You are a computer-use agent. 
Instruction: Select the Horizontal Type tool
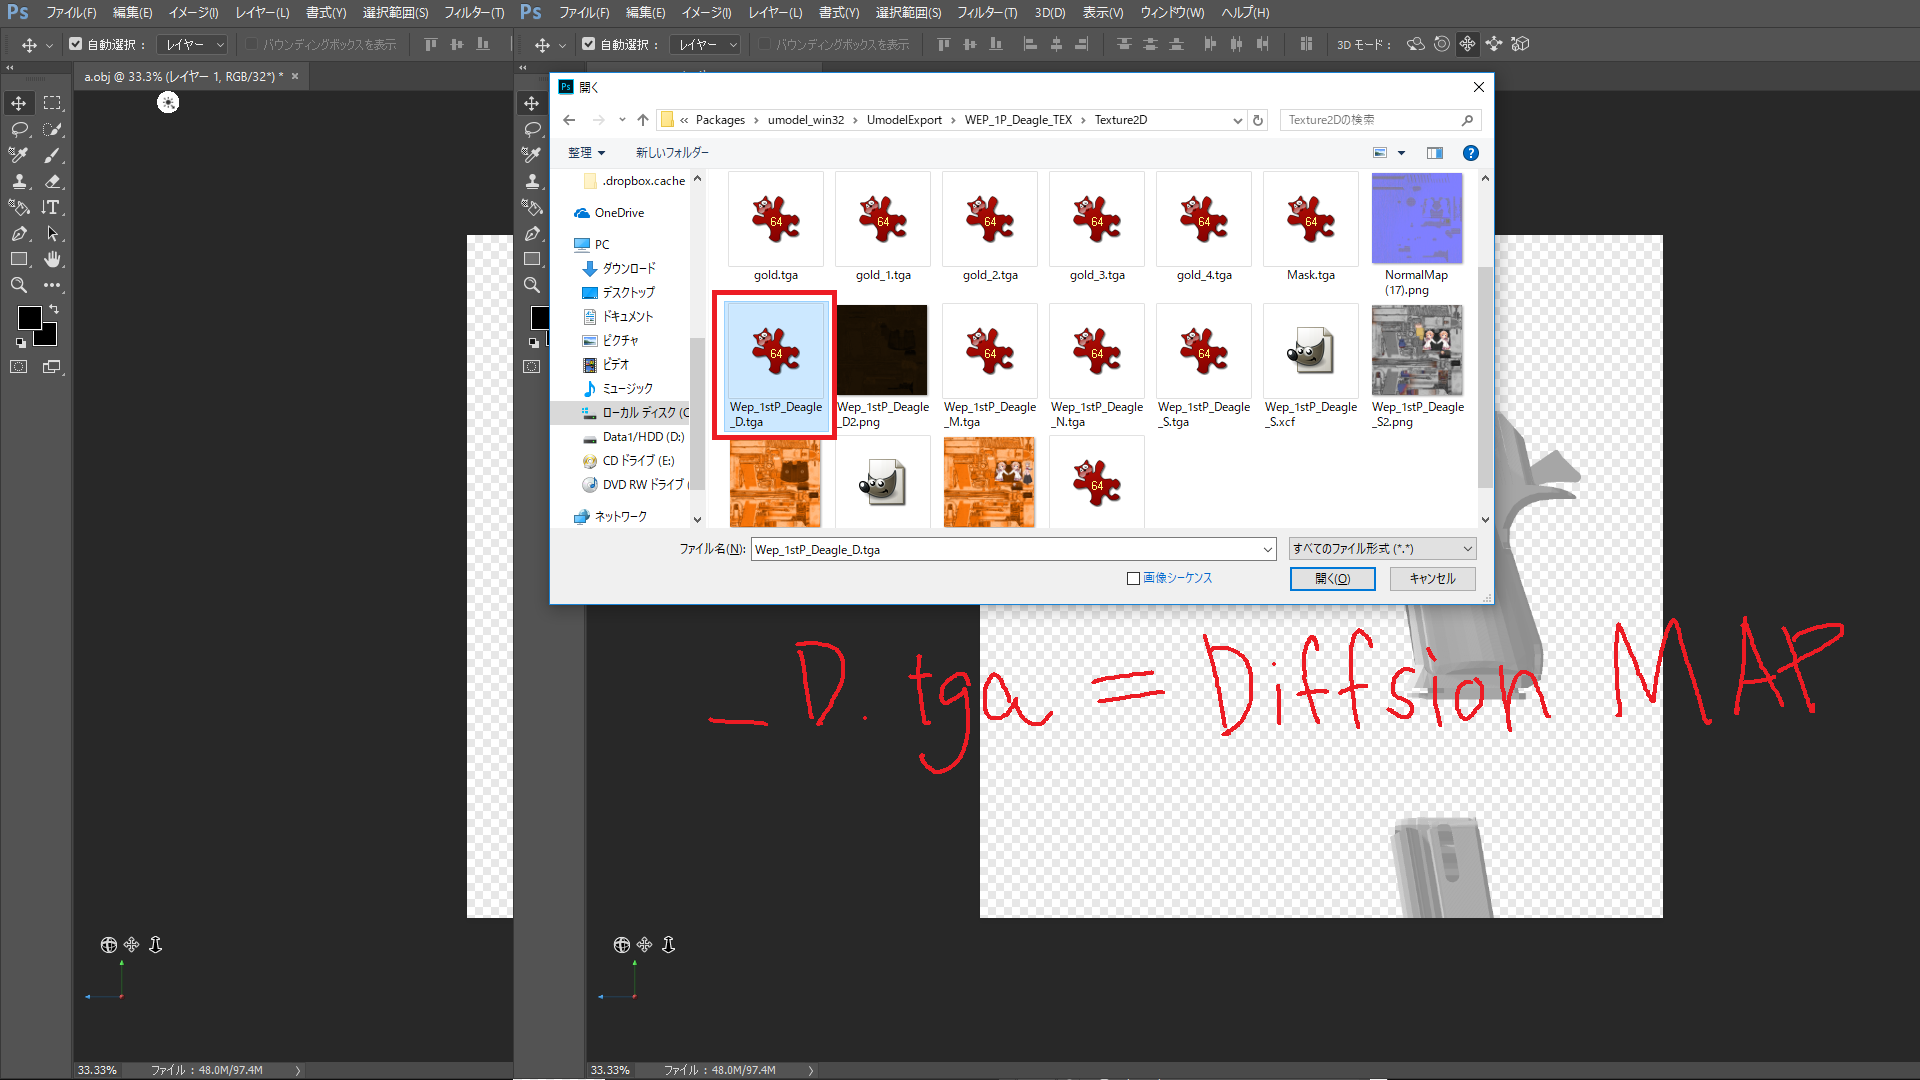coord(52,207)
